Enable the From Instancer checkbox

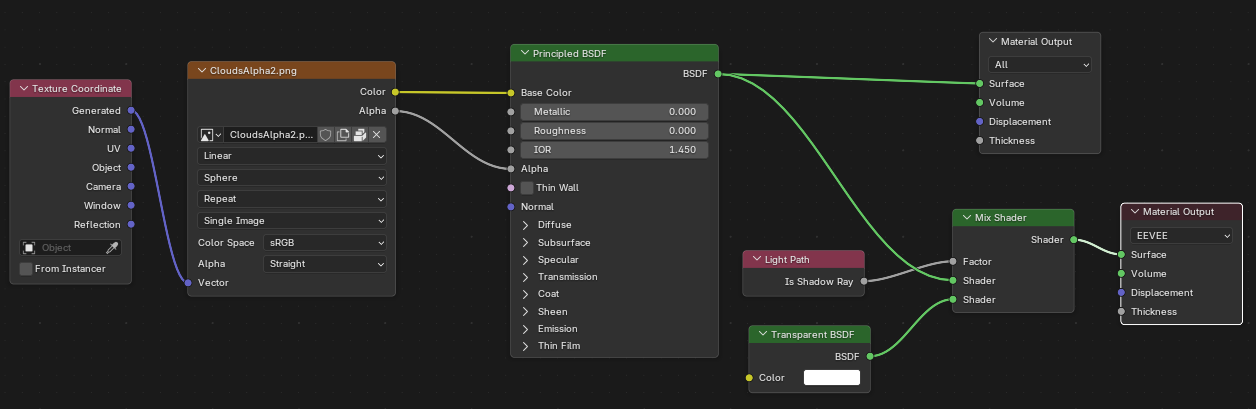(x=26, y=269)
